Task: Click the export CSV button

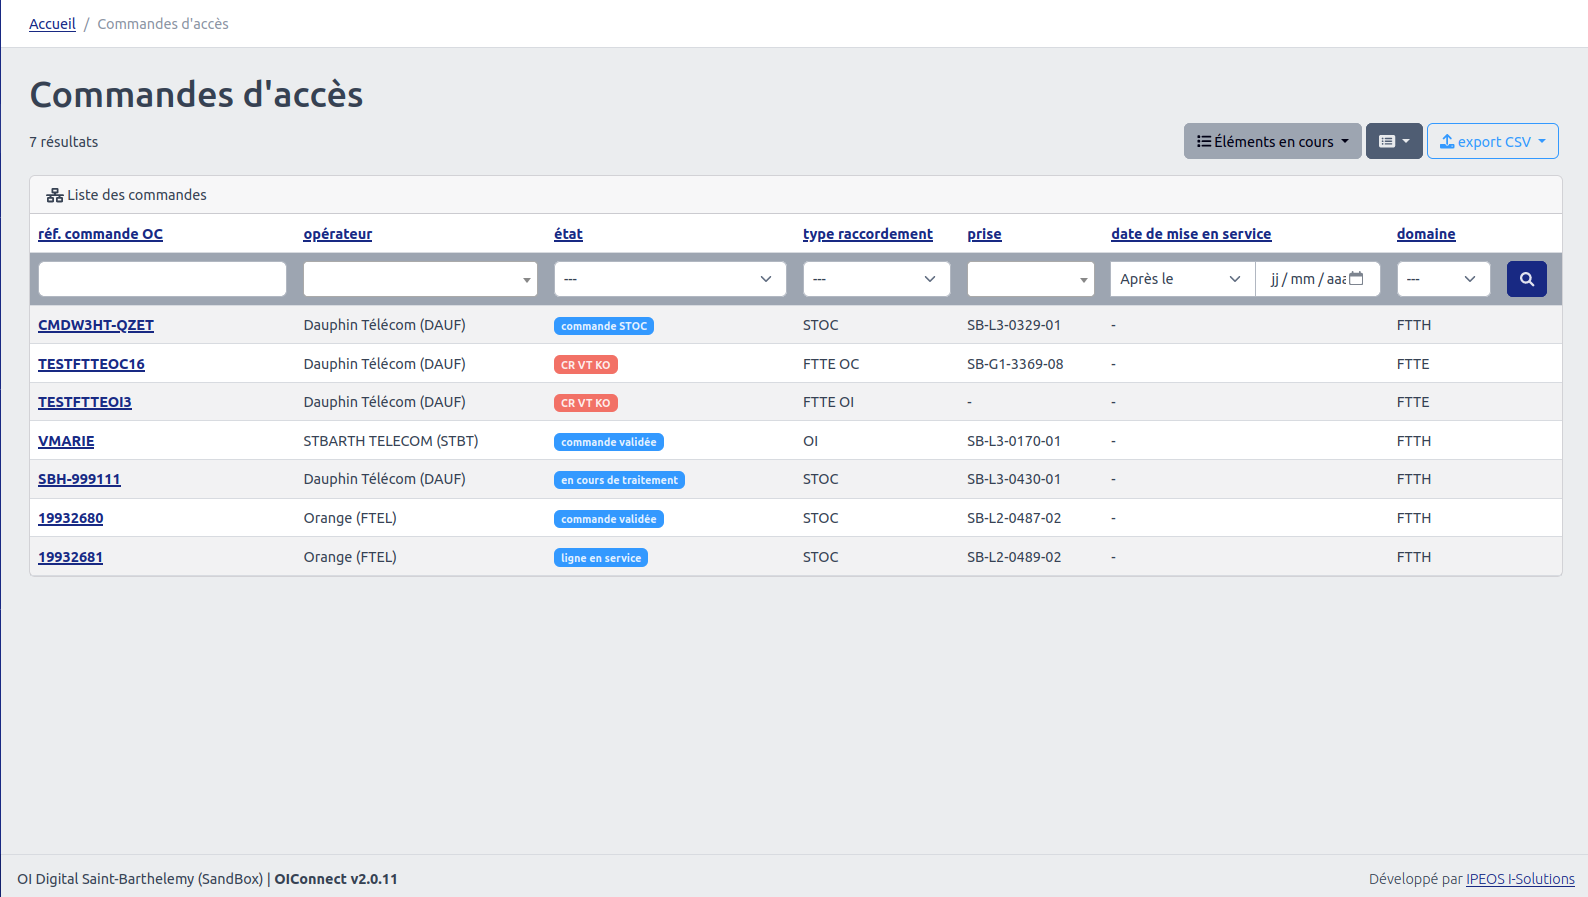Action: (x=1492, y=142)
